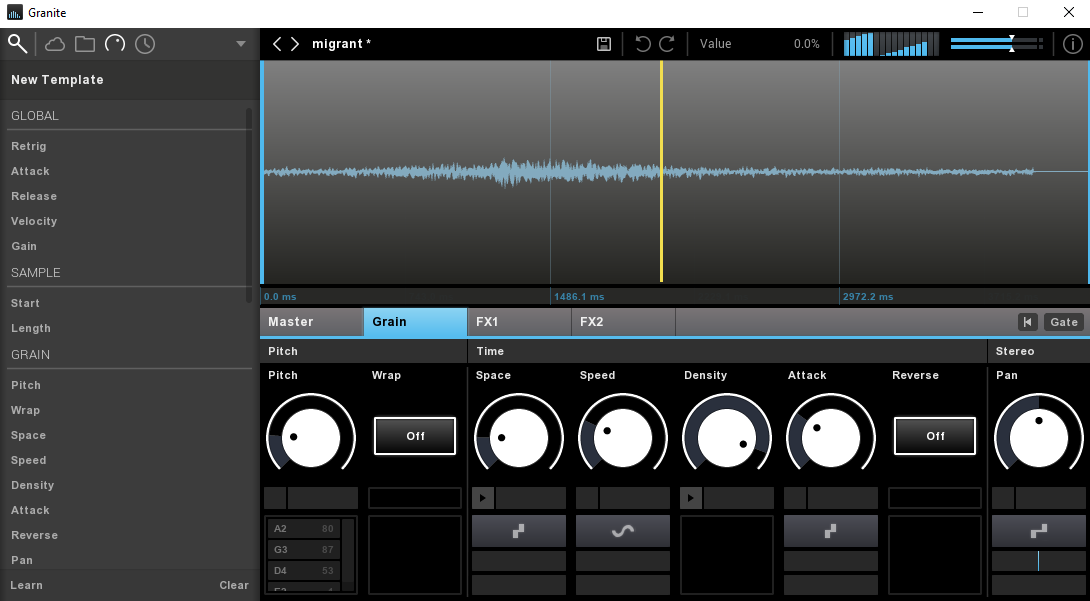This screenshot has width=1090, height=601.
Task: Redo the last change
Action: pos(667,44)
